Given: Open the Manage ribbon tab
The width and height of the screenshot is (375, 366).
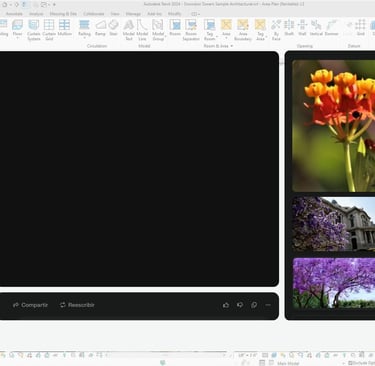Looking at the screenshot, I should 133,14.
